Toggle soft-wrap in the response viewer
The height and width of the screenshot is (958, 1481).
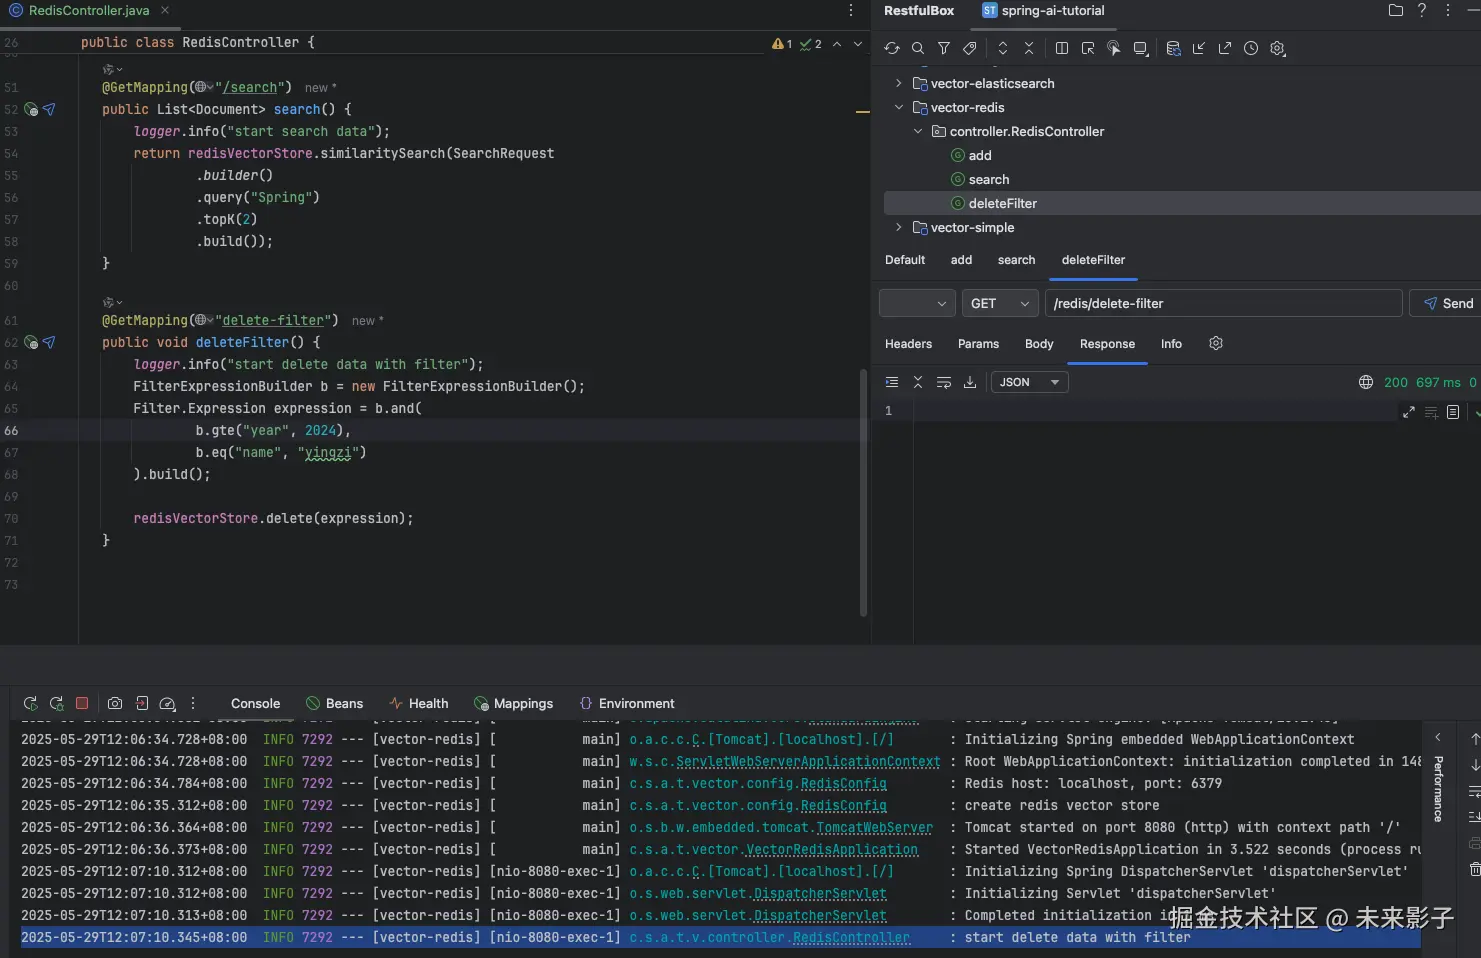pyautogui.click(x=944, y=382)
